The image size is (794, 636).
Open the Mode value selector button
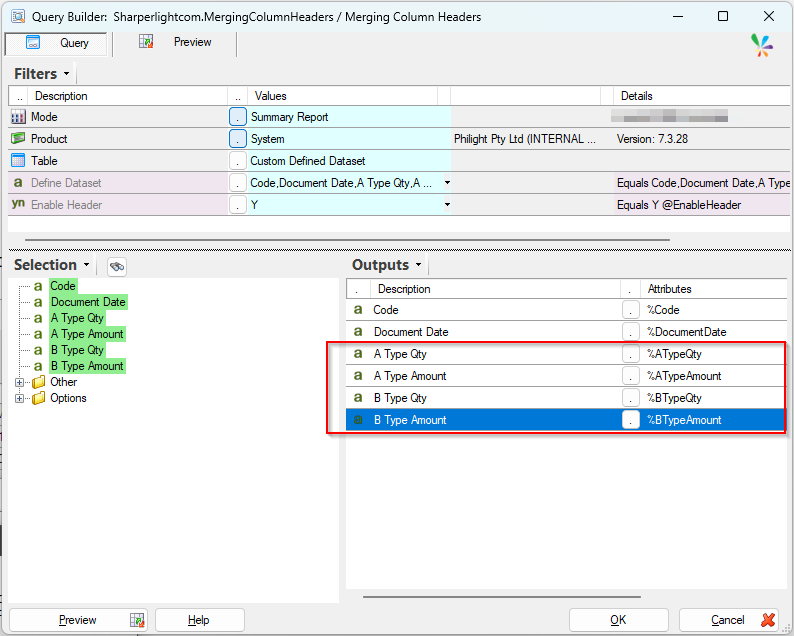[x=237, y=117]
